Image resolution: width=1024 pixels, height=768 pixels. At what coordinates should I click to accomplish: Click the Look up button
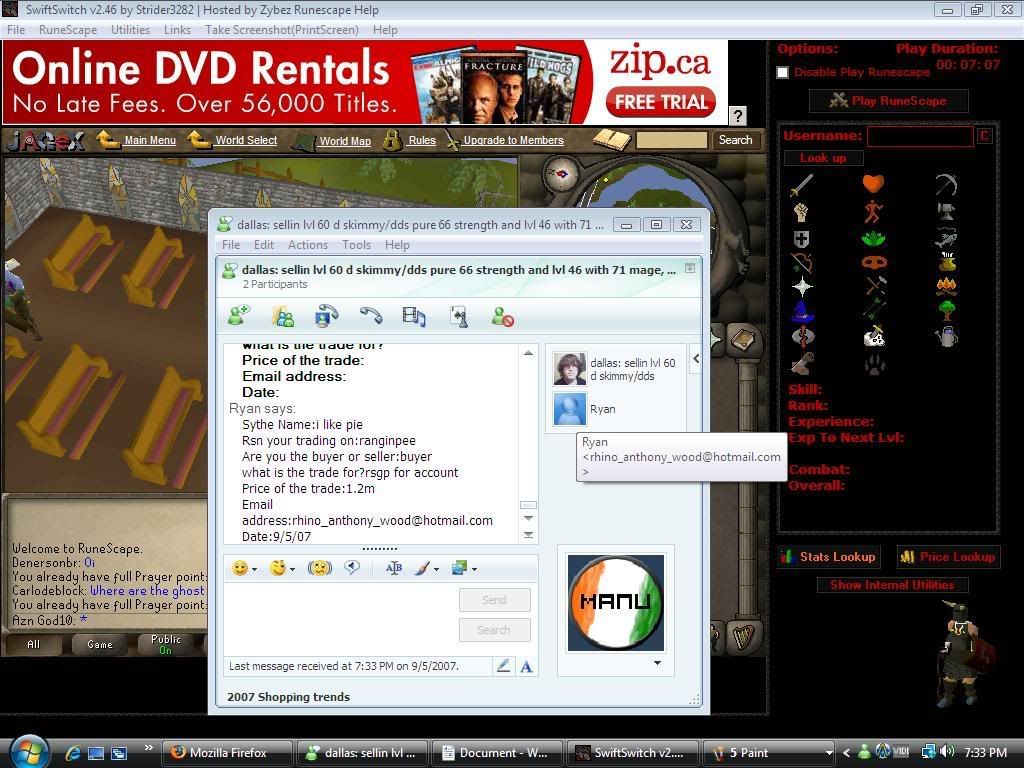[x=823, y=158]
